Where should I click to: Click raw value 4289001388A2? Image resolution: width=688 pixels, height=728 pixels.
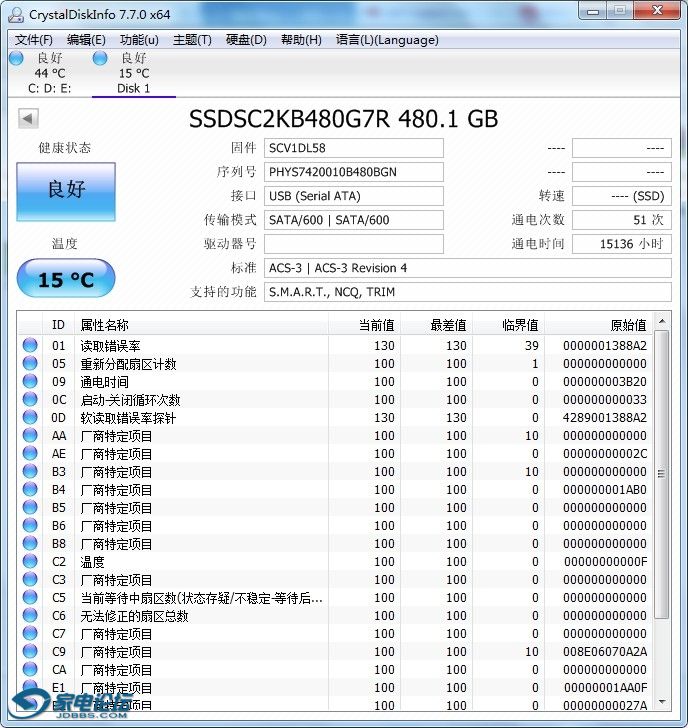[605, 418]
